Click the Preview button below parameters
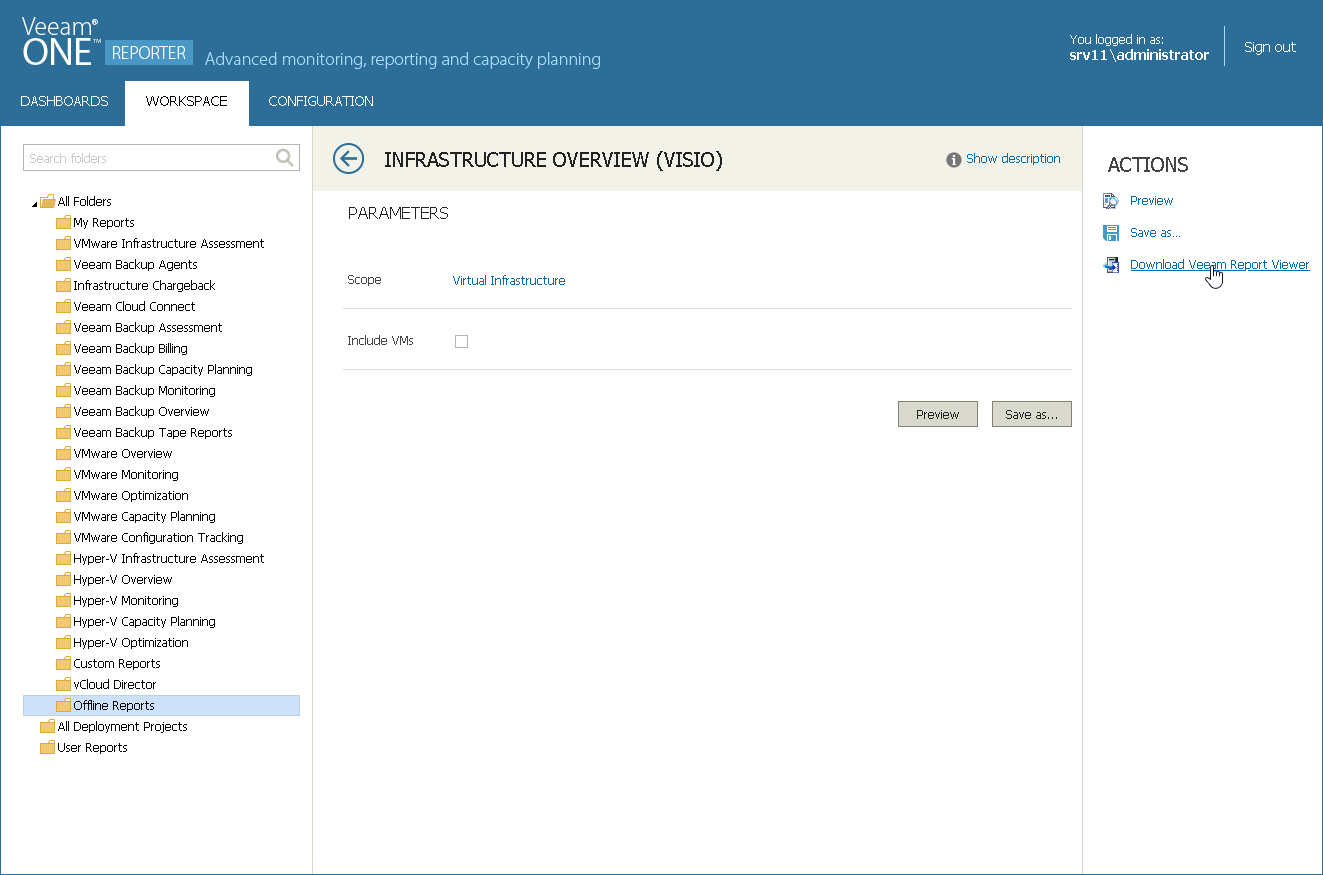This screenshot has width=1323, height=875. click(x=938, y=414)
